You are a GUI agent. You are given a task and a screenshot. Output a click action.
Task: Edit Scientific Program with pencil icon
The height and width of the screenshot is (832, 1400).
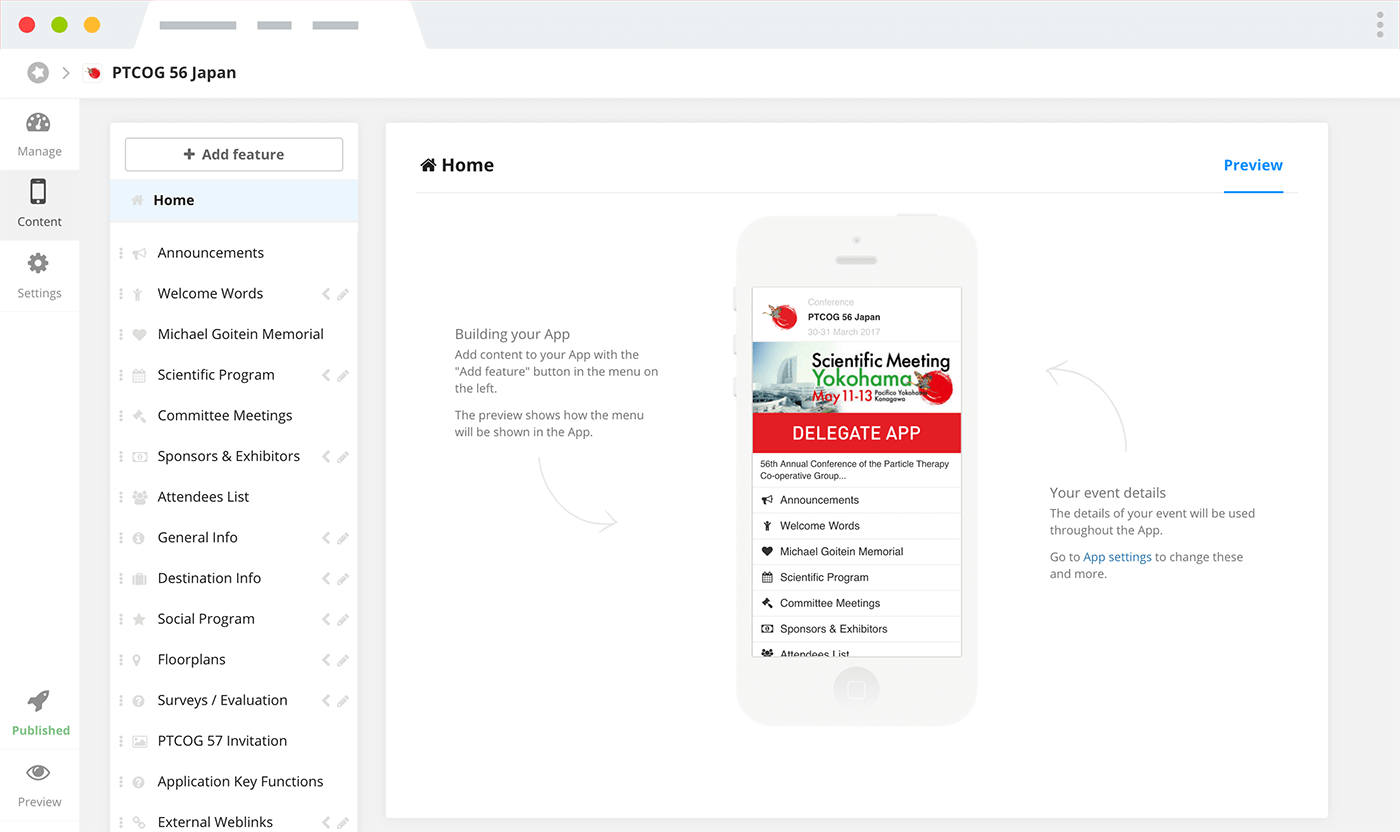tap(342, 375)
